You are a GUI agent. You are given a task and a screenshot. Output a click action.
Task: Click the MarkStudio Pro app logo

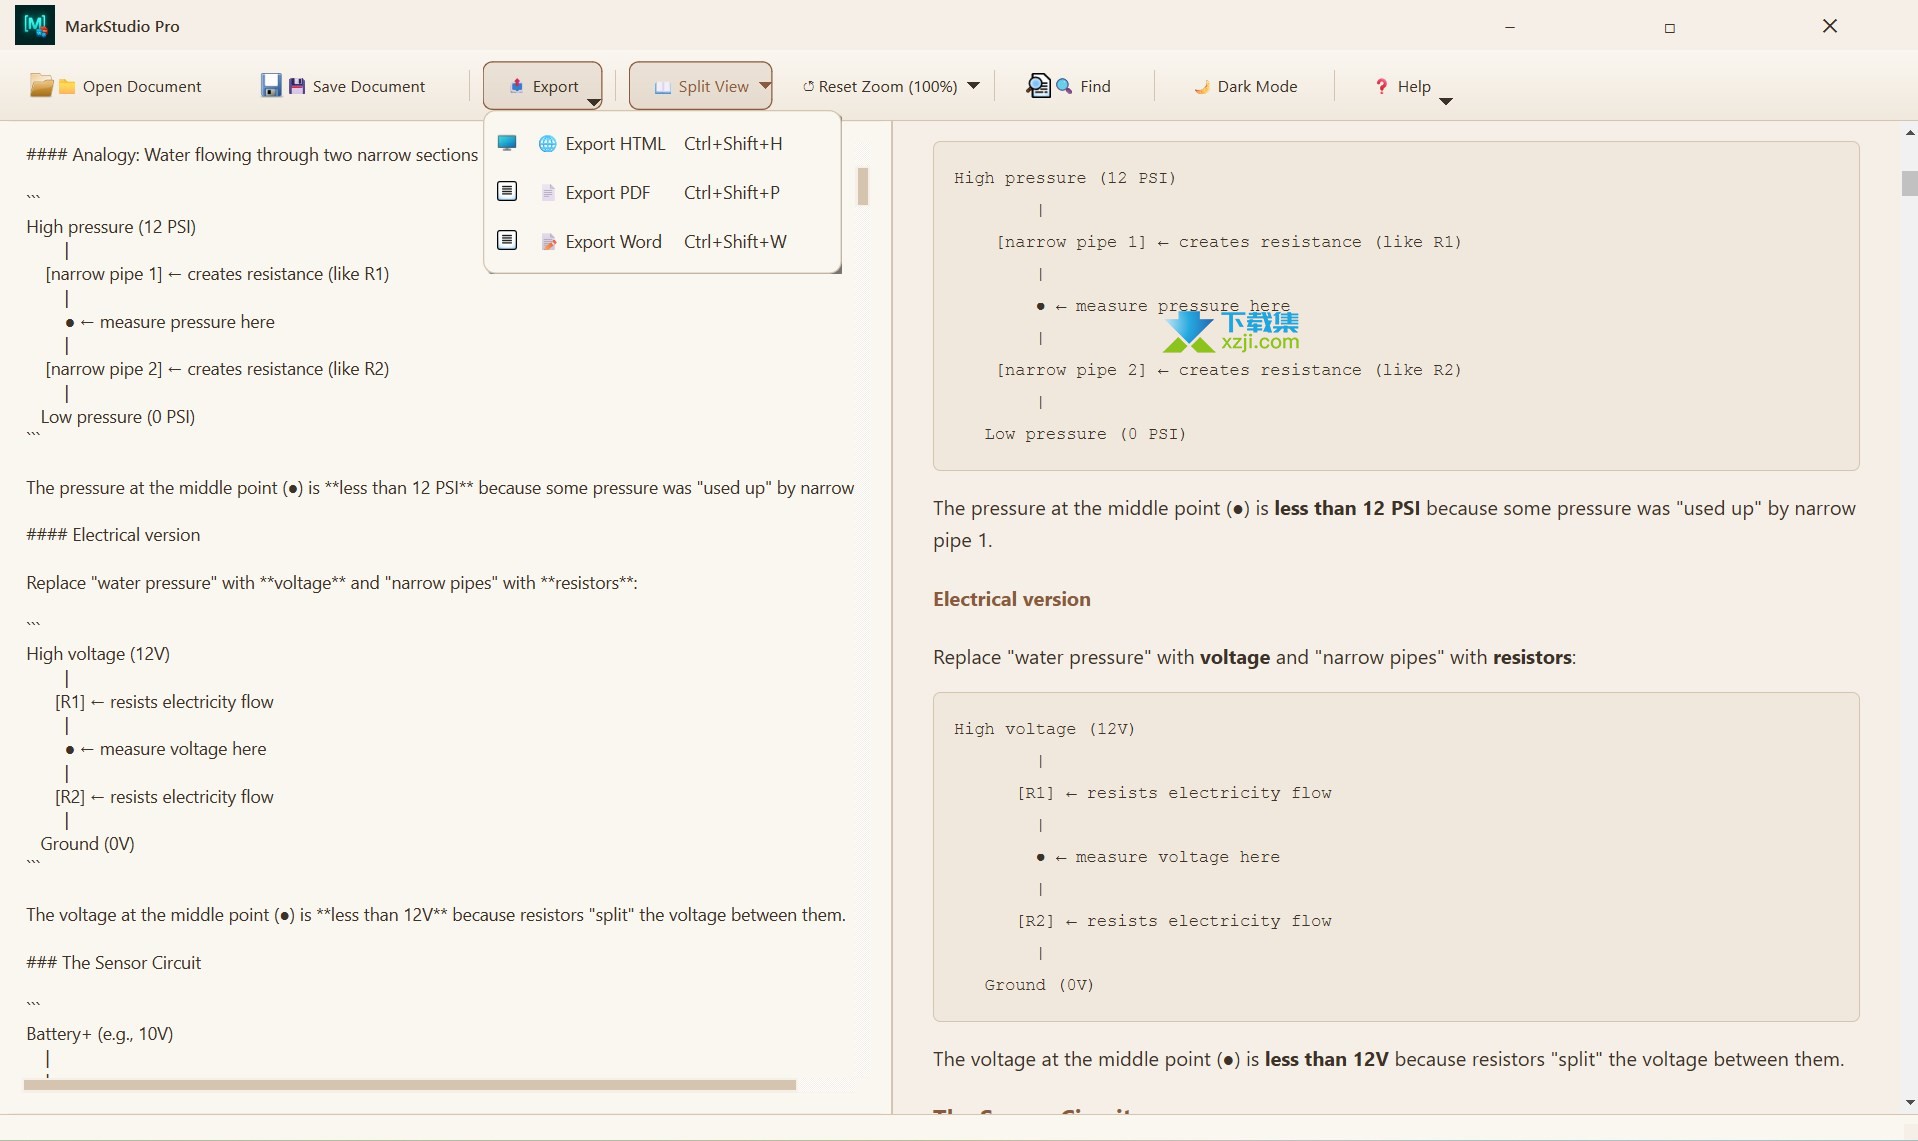[x=35, y=26]
